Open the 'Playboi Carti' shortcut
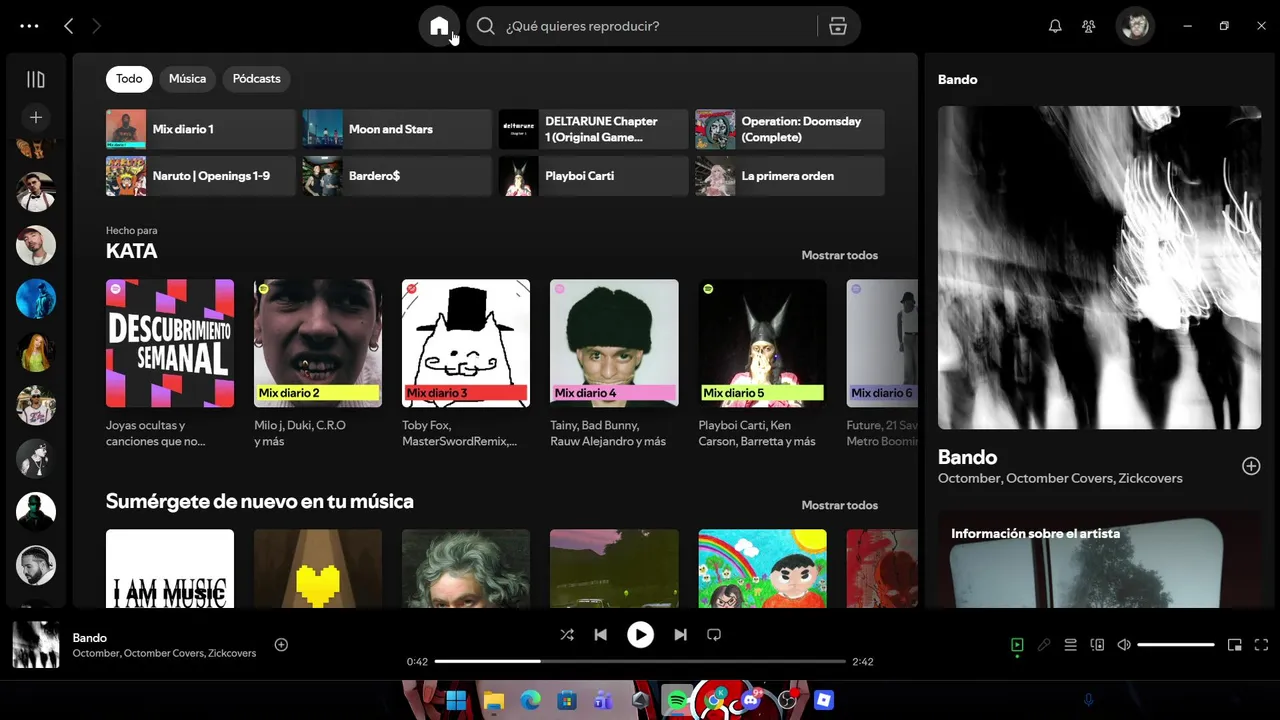 pos(593,176)
